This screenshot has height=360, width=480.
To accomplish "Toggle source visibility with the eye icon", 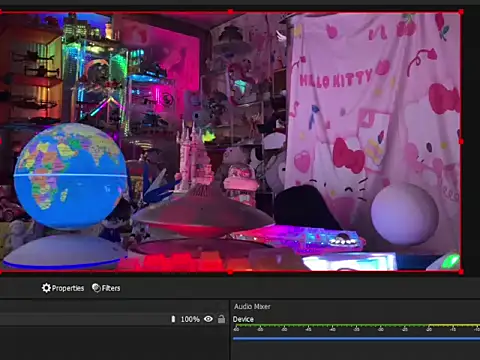I will pos(208,319).
